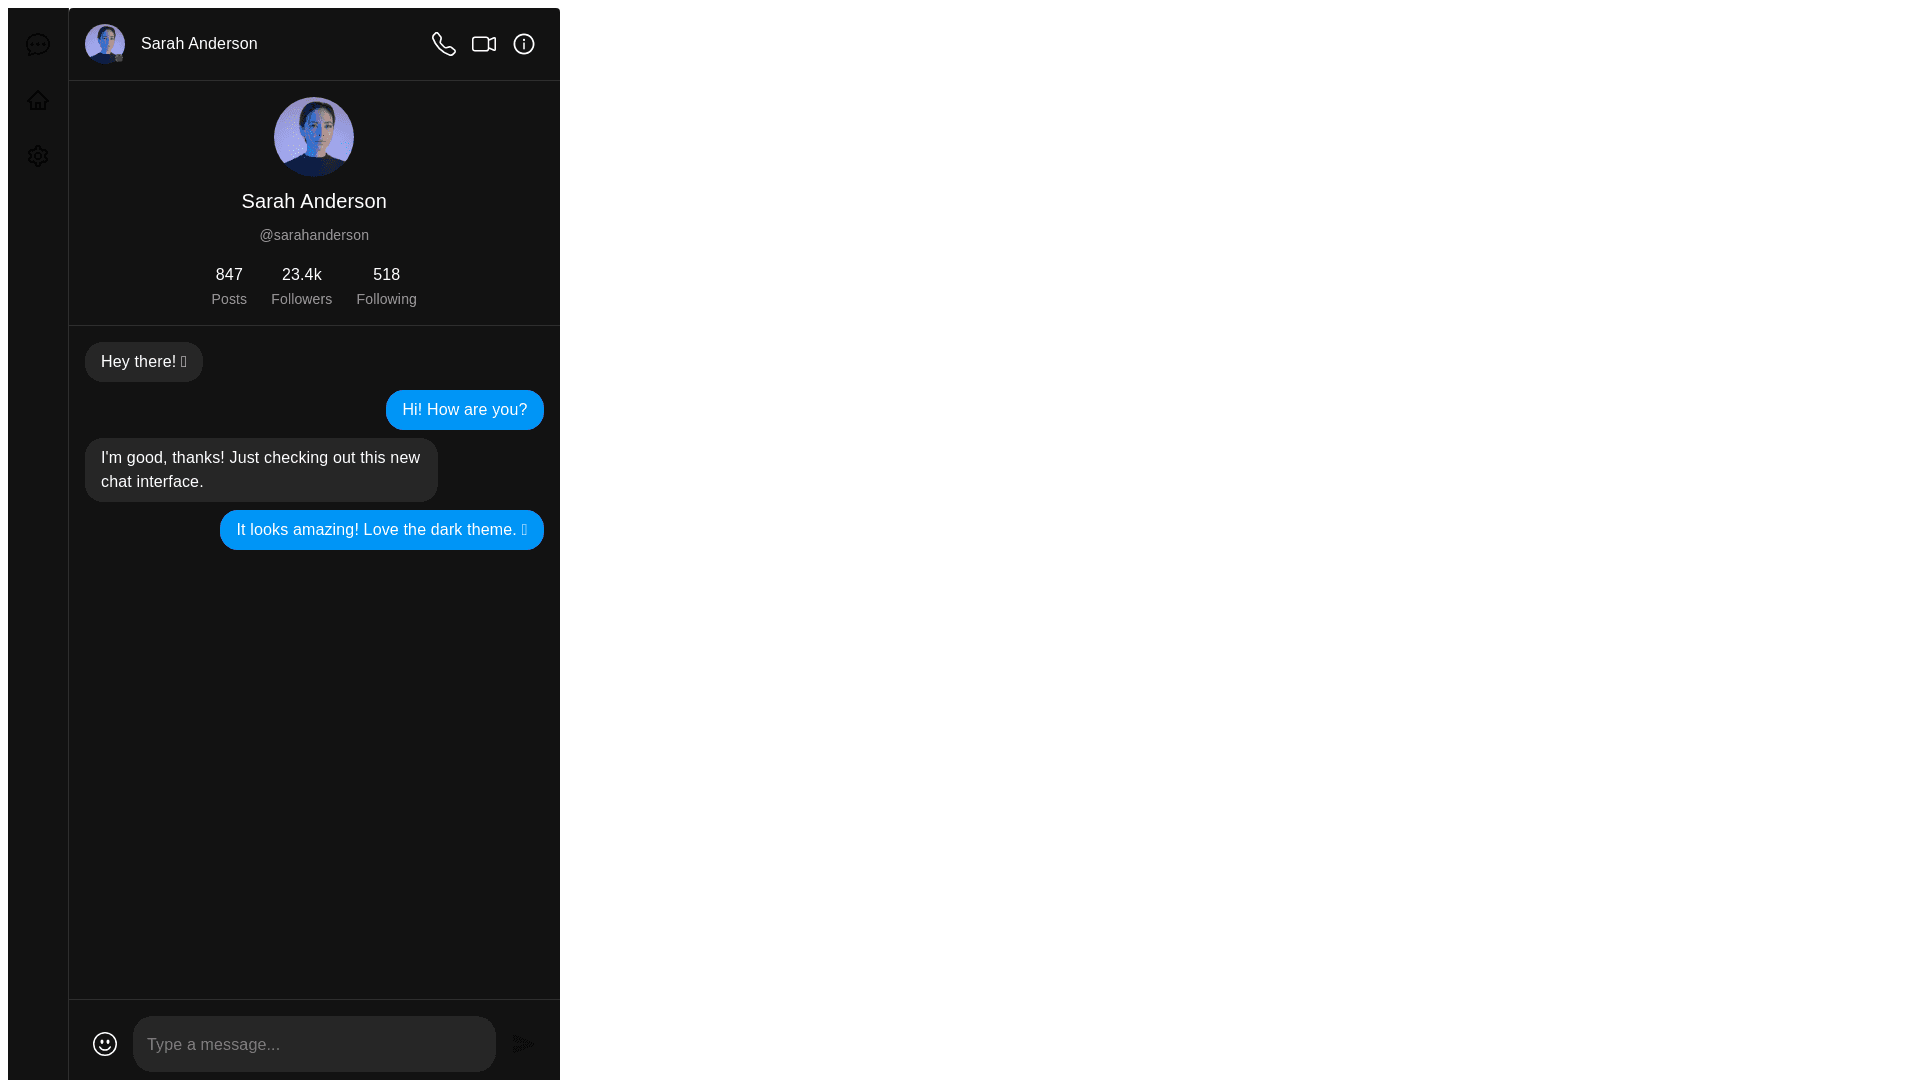Focus the Type a message field
Viewport: 1920px width, 1080px height.
314,1044
